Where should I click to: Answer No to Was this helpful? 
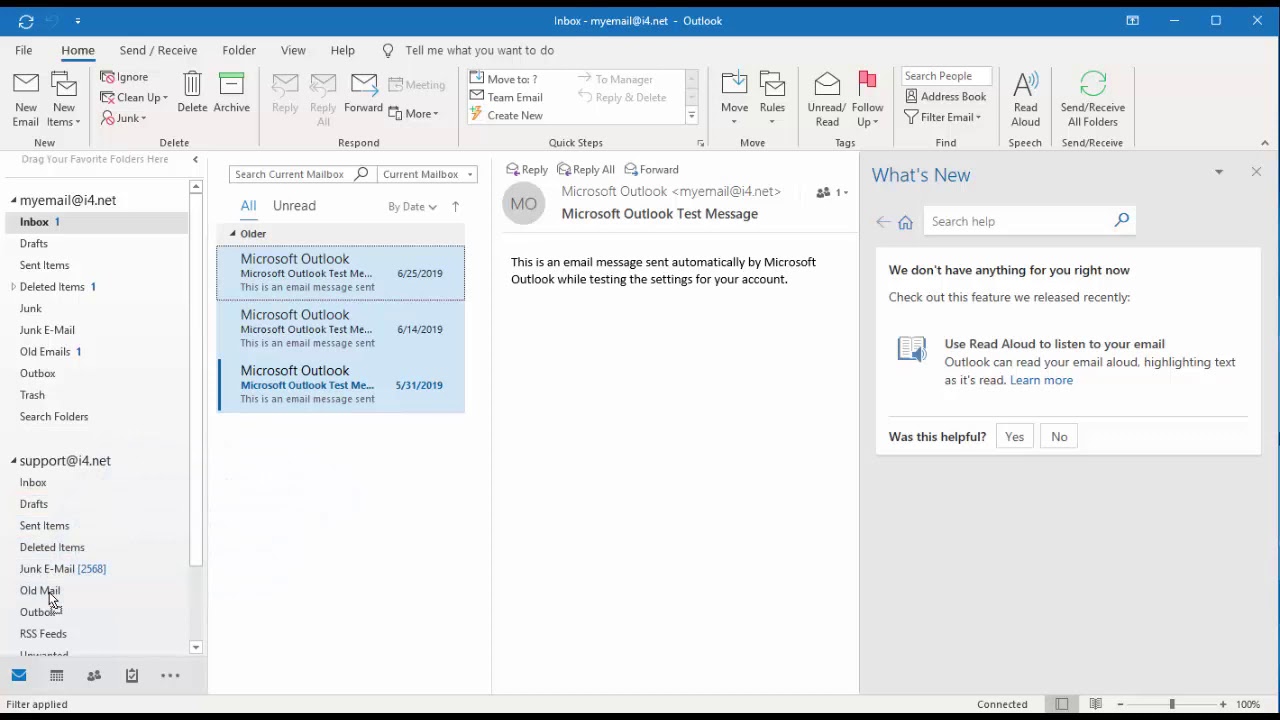coord(1059,437)
